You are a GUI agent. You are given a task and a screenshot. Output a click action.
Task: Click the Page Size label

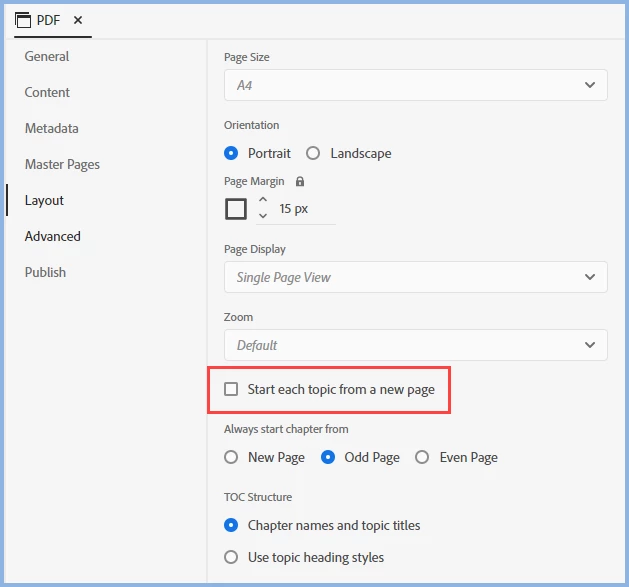point(247,57)
